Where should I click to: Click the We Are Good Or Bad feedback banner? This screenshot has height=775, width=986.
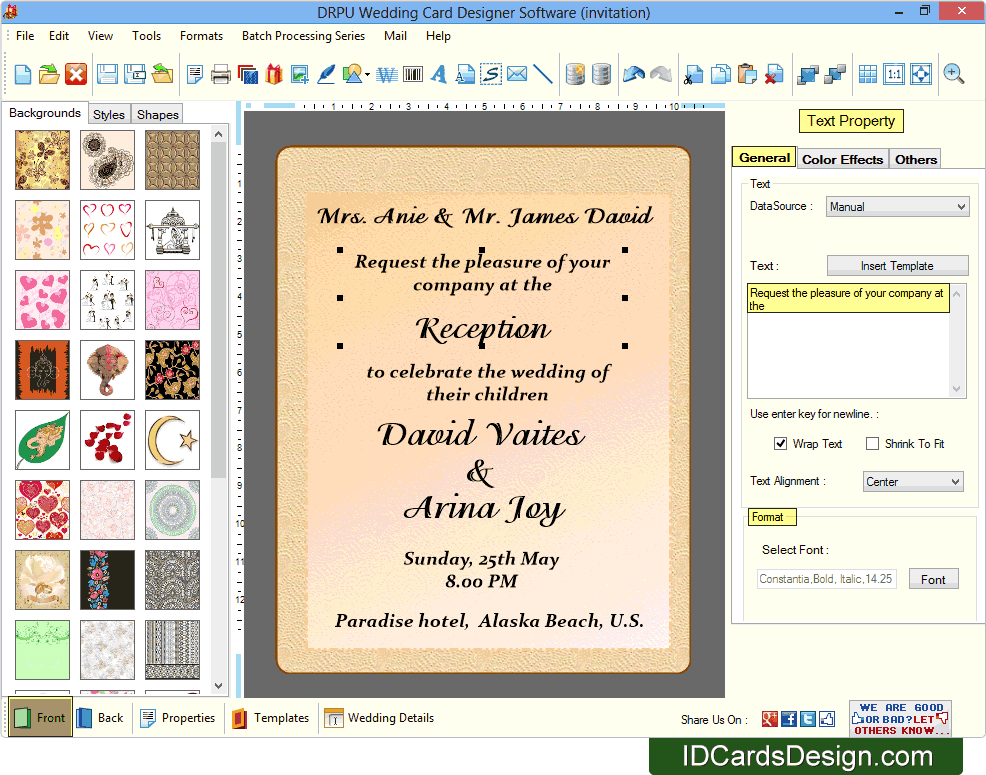tap(900, 718)
